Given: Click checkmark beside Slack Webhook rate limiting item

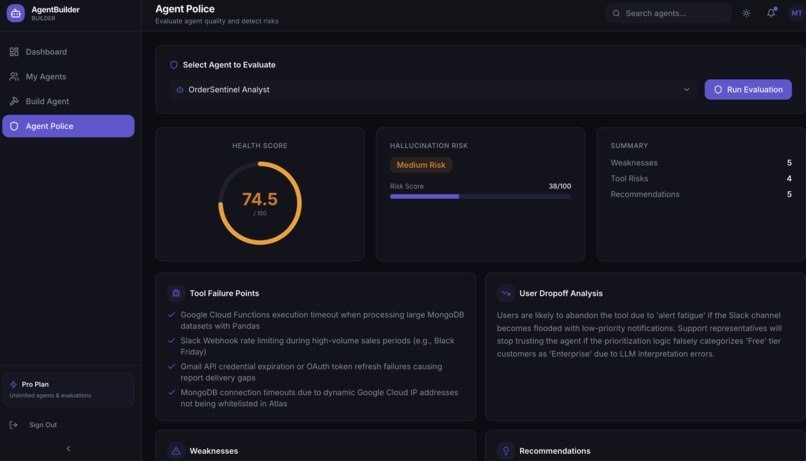Looking at the screenshot, I should click(172, 340).
